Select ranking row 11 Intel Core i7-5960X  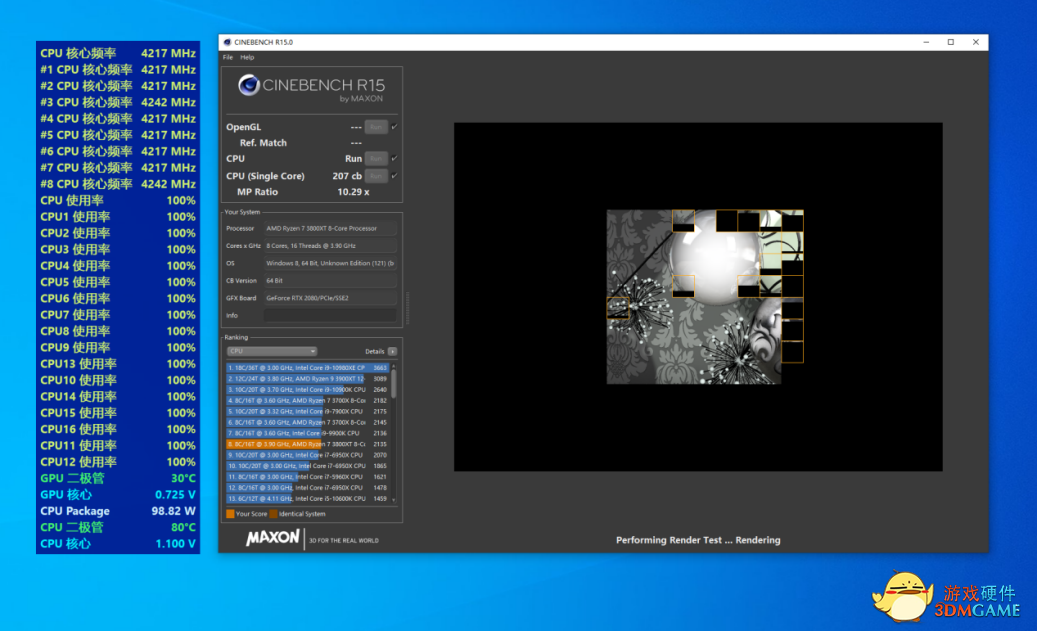coord(308,477)
